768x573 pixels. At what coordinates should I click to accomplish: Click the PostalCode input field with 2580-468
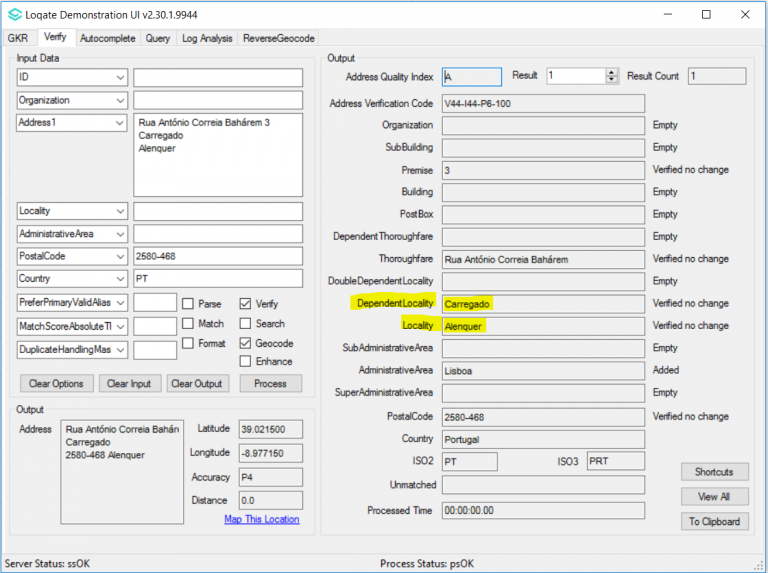coord(217,256)
